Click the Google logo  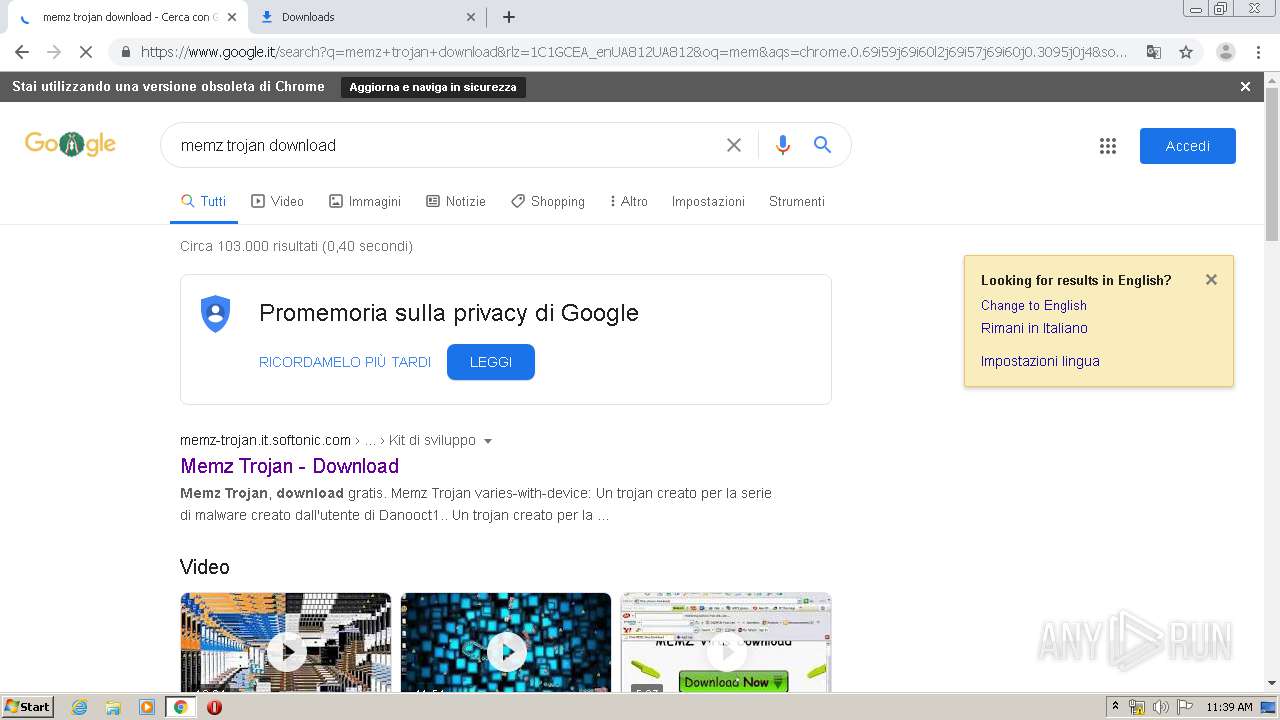[x=70, y=144]
